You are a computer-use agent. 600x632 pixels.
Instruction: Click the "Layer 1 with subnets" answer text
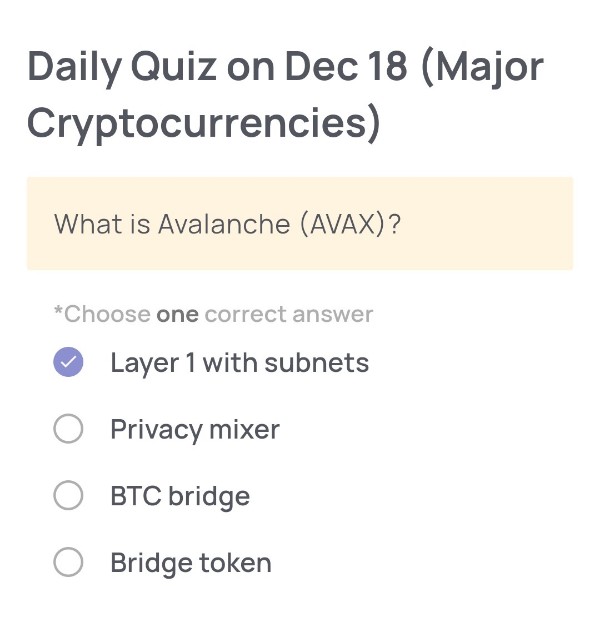click(239, 362)
